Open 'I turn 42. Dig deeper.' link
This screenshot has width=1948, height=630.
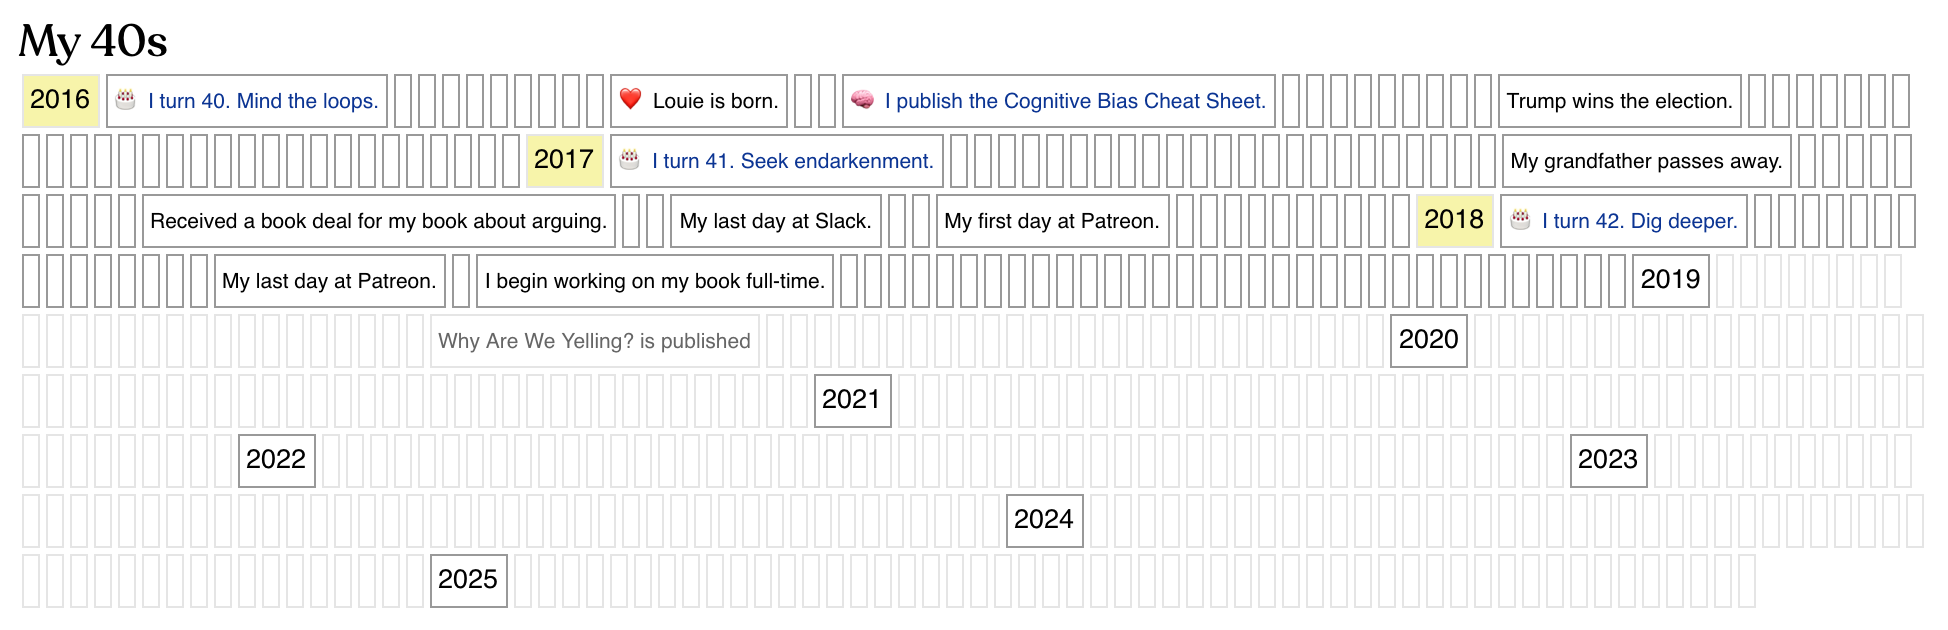[1640, 221]
